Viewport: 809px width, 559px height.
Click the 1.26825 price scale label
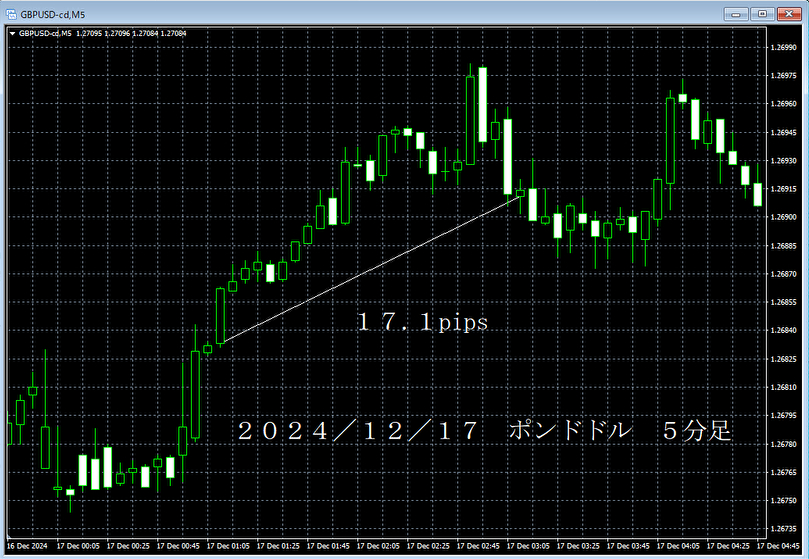click(x=783, y=359)
